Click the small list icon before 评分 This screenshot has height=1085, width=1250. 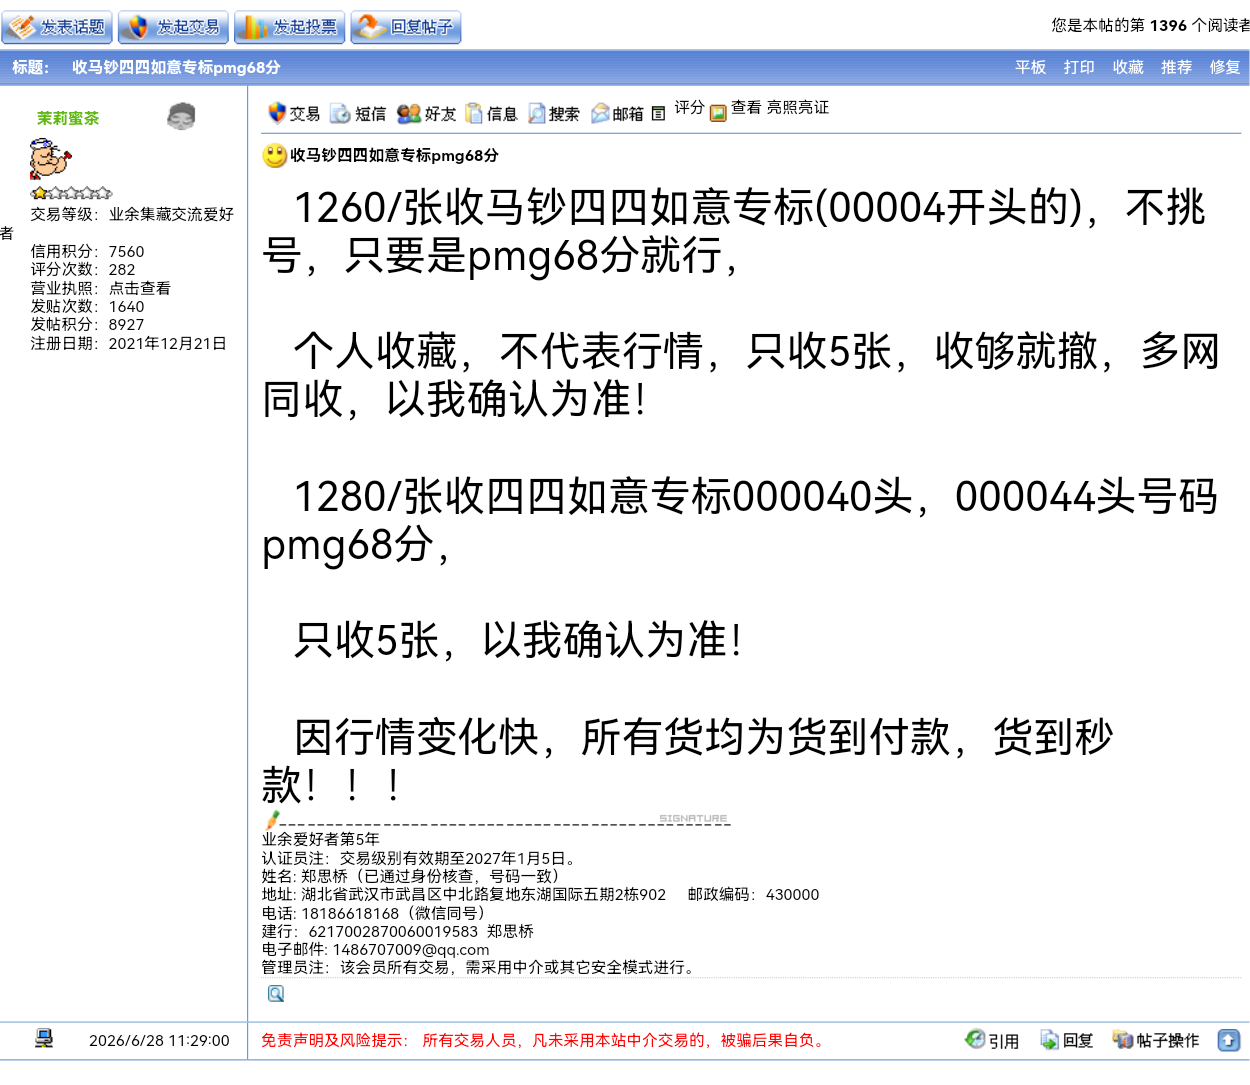(658, 114)
